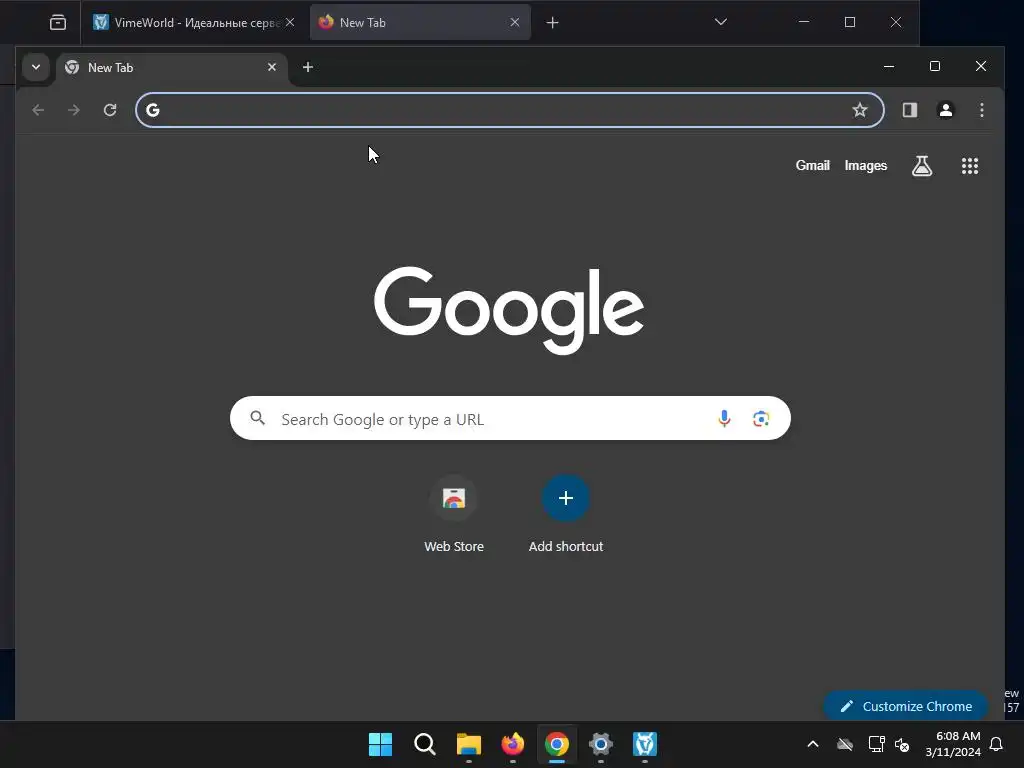This screenshot has height=768, width=1024.
Task: Open the Web Store shortcut
Action: (x=454, y=515)
